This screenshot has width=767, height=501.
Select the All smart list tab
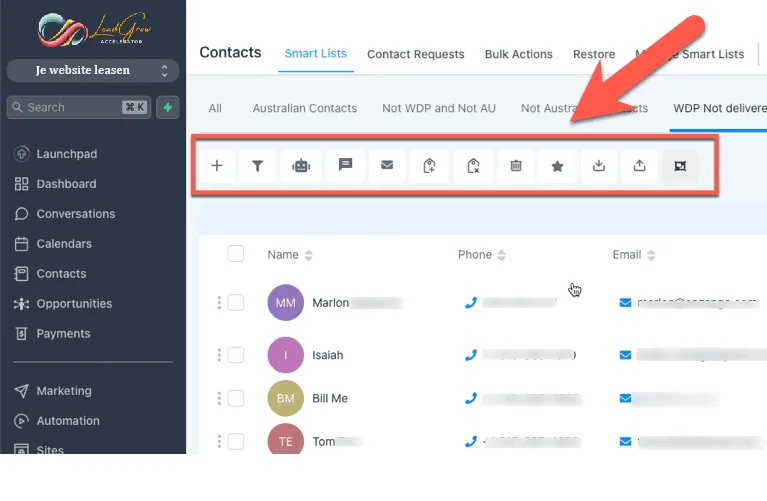215,108
